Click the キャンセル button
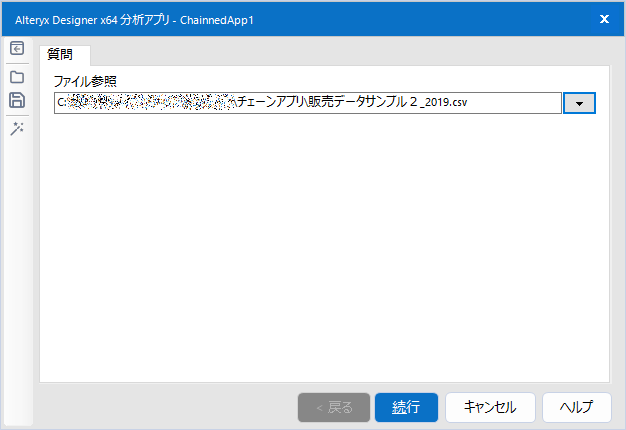626x430 pixels. click(490, 407)
